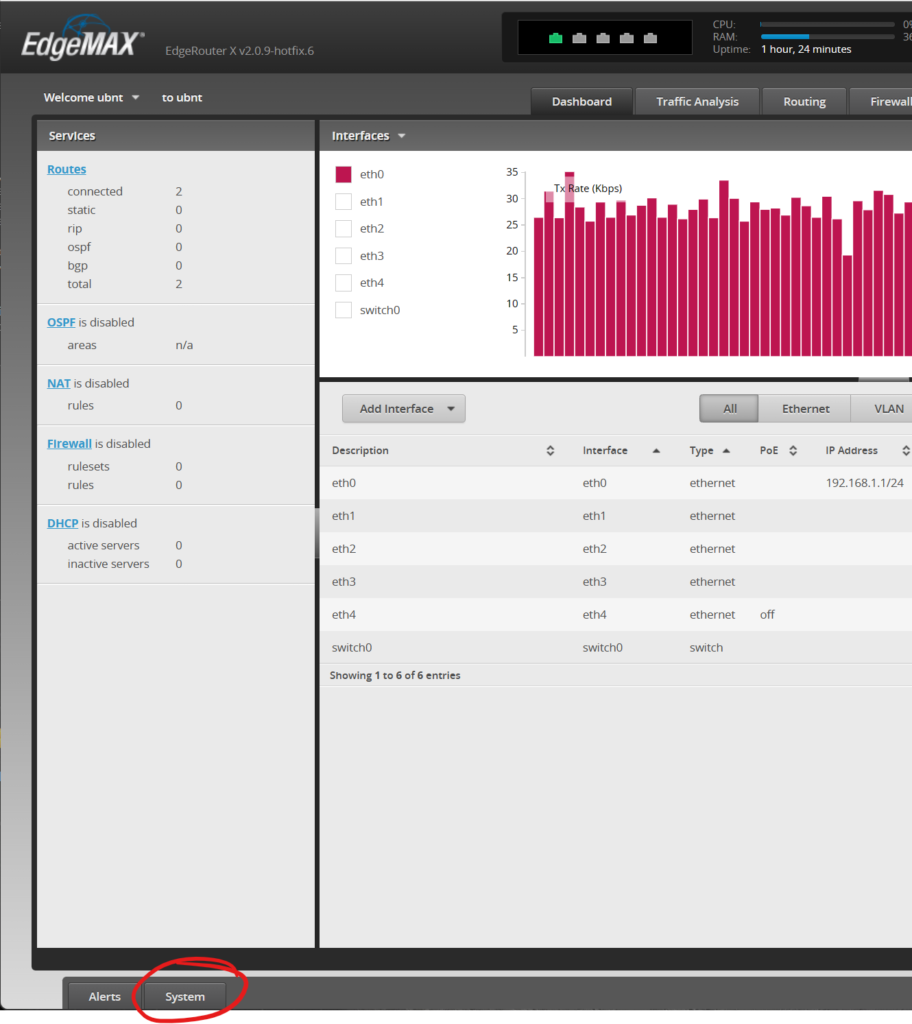Sort by PoE column arrows
Screen dimensions: 912x1024
(793, 451)
